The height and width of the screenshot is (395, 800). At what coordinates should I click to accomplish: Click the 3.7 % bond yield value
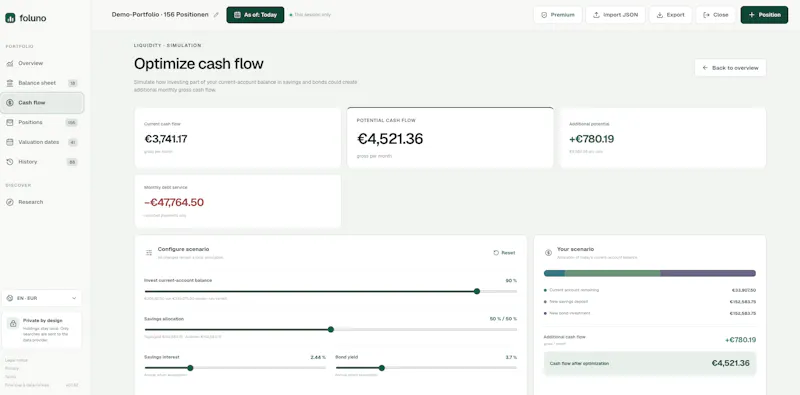pos(511,357)
